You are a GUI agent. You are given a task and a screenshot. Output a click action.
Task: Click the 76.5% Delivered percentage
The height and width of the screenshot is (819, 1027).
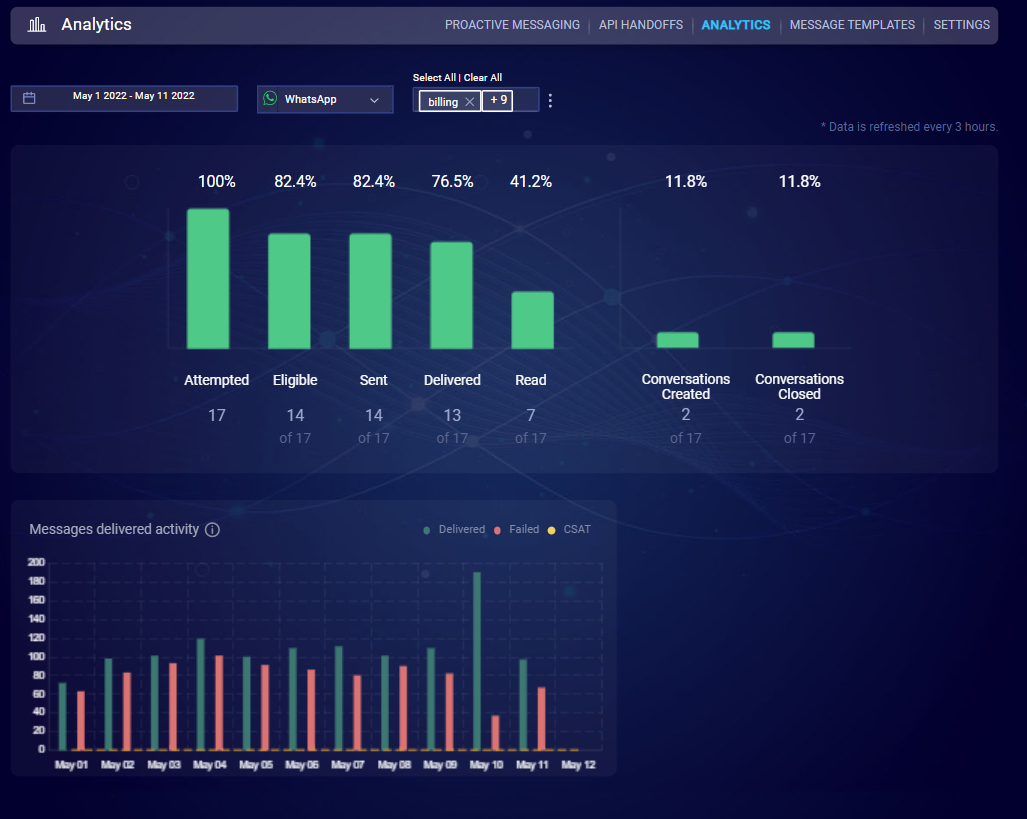(452, 181)
